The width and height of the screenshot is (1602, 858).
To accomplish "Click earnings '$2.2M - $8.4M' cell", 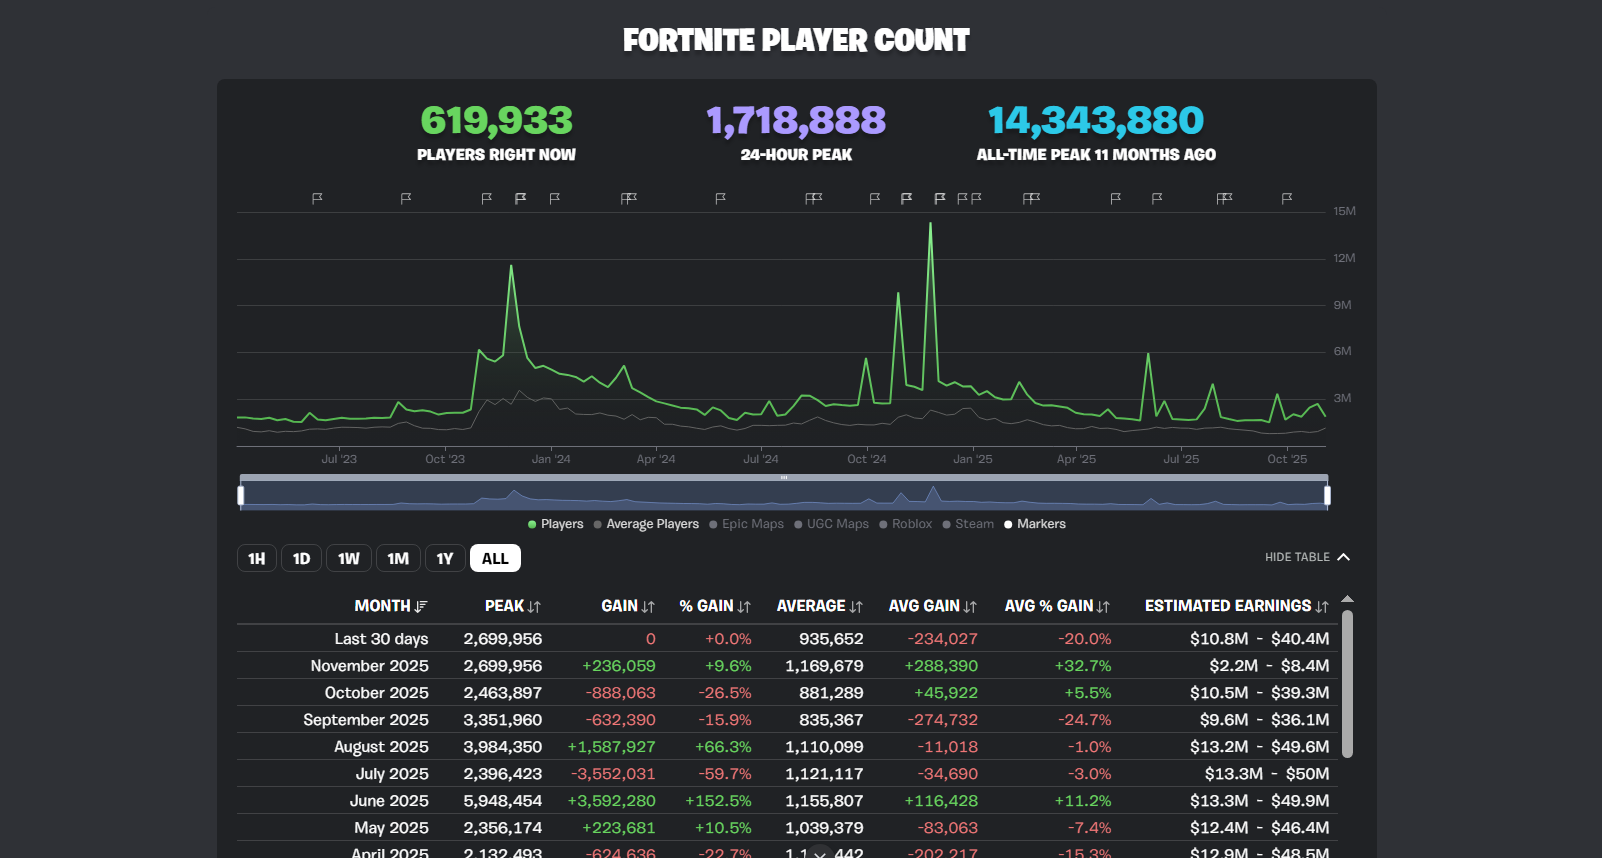I will 1269,666.
